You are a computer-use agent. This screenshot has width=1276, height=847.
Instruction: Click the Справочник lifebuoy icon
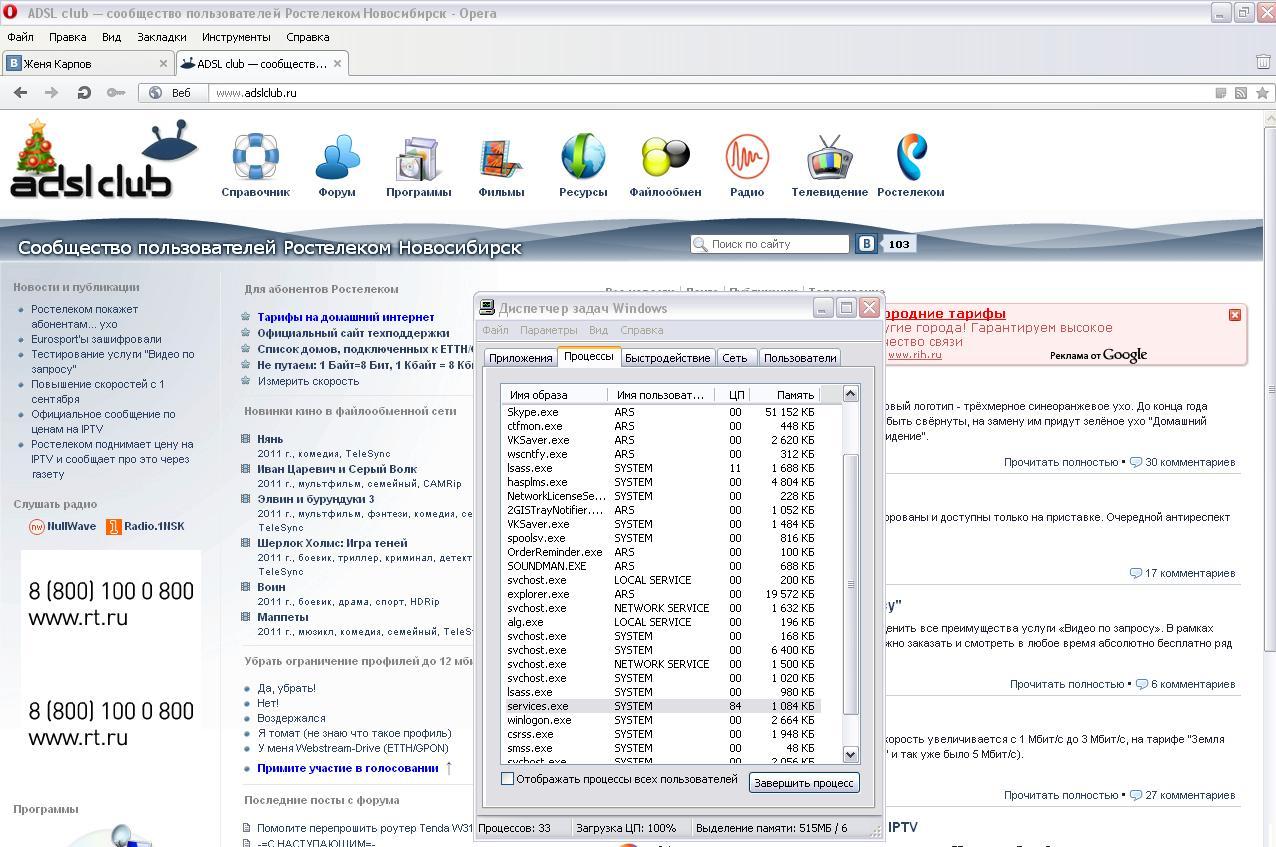point(255,159)
